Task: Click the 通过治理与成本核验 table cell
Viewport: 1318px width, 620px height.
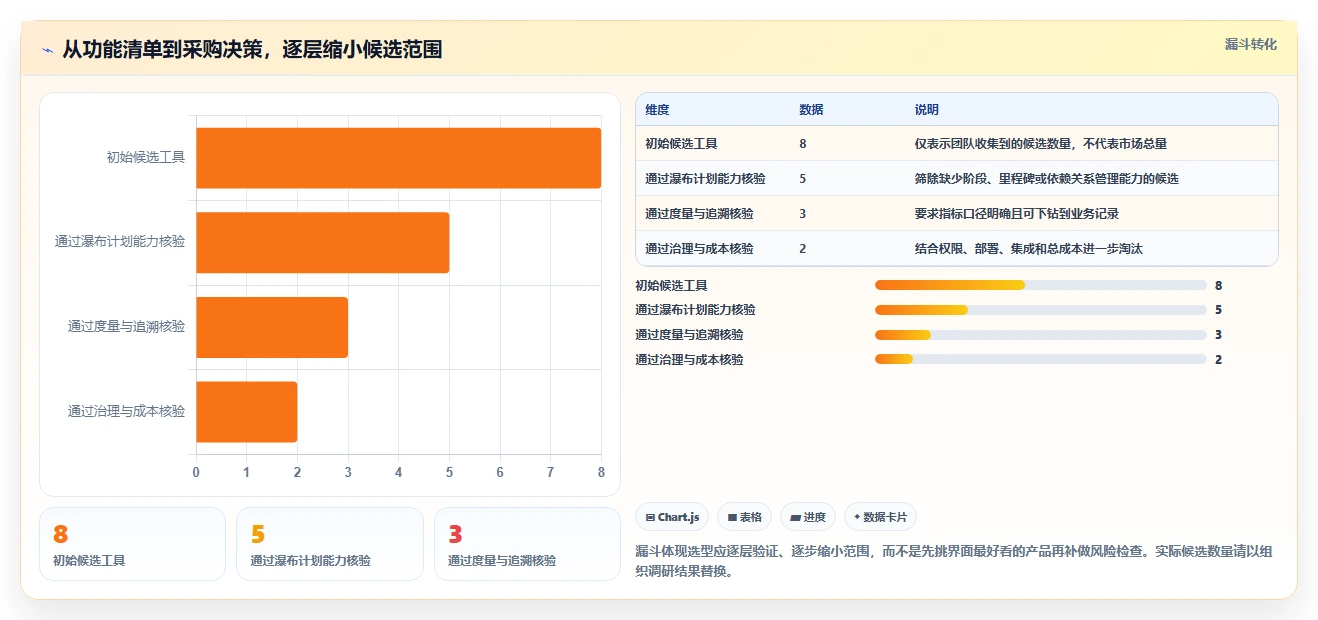Action: [x=699, y=249]
